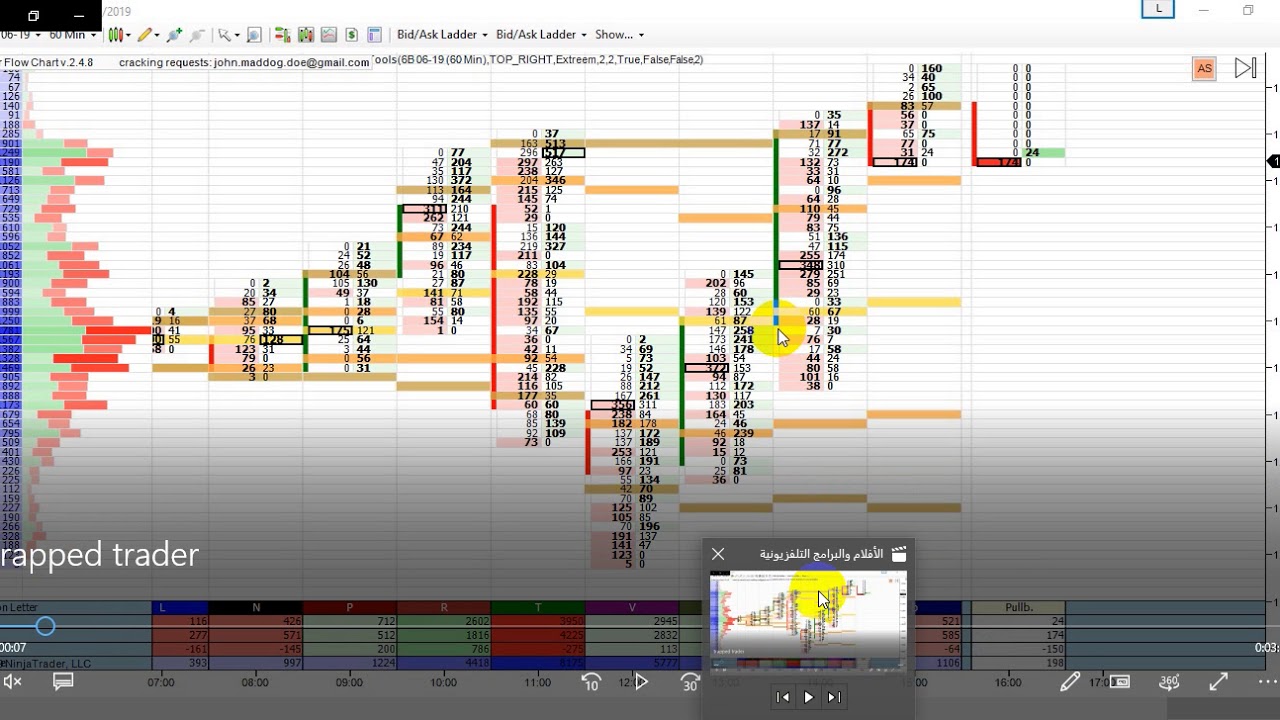Viewport: 1280px width, 720px height.
Task: Select the L column header
Action: pos(180,607)
